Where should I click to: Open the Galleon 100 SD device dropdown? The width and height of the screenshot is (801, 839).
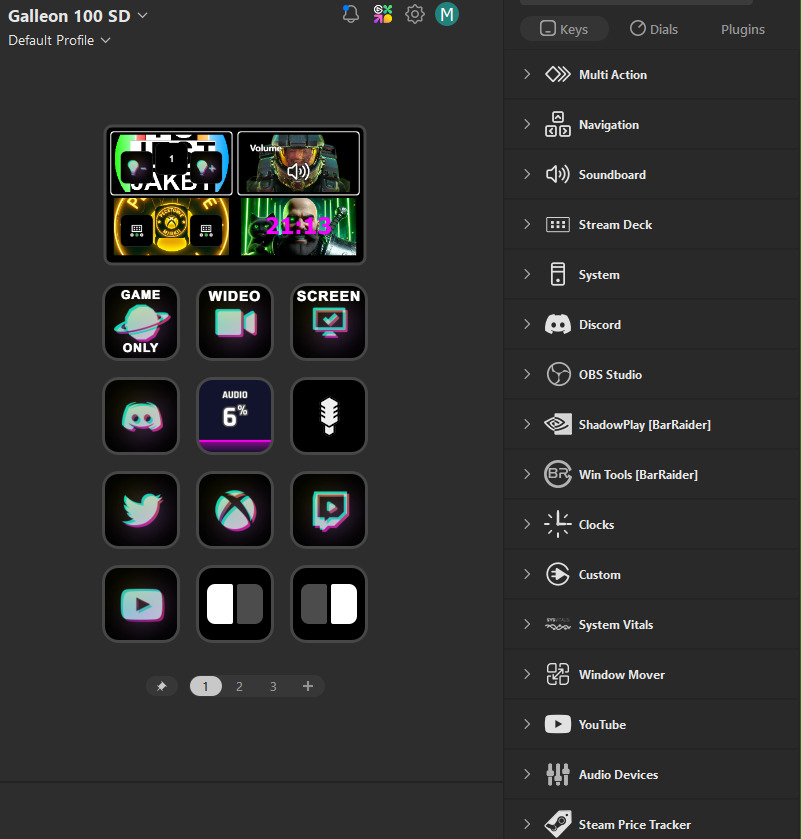(78, 15)
